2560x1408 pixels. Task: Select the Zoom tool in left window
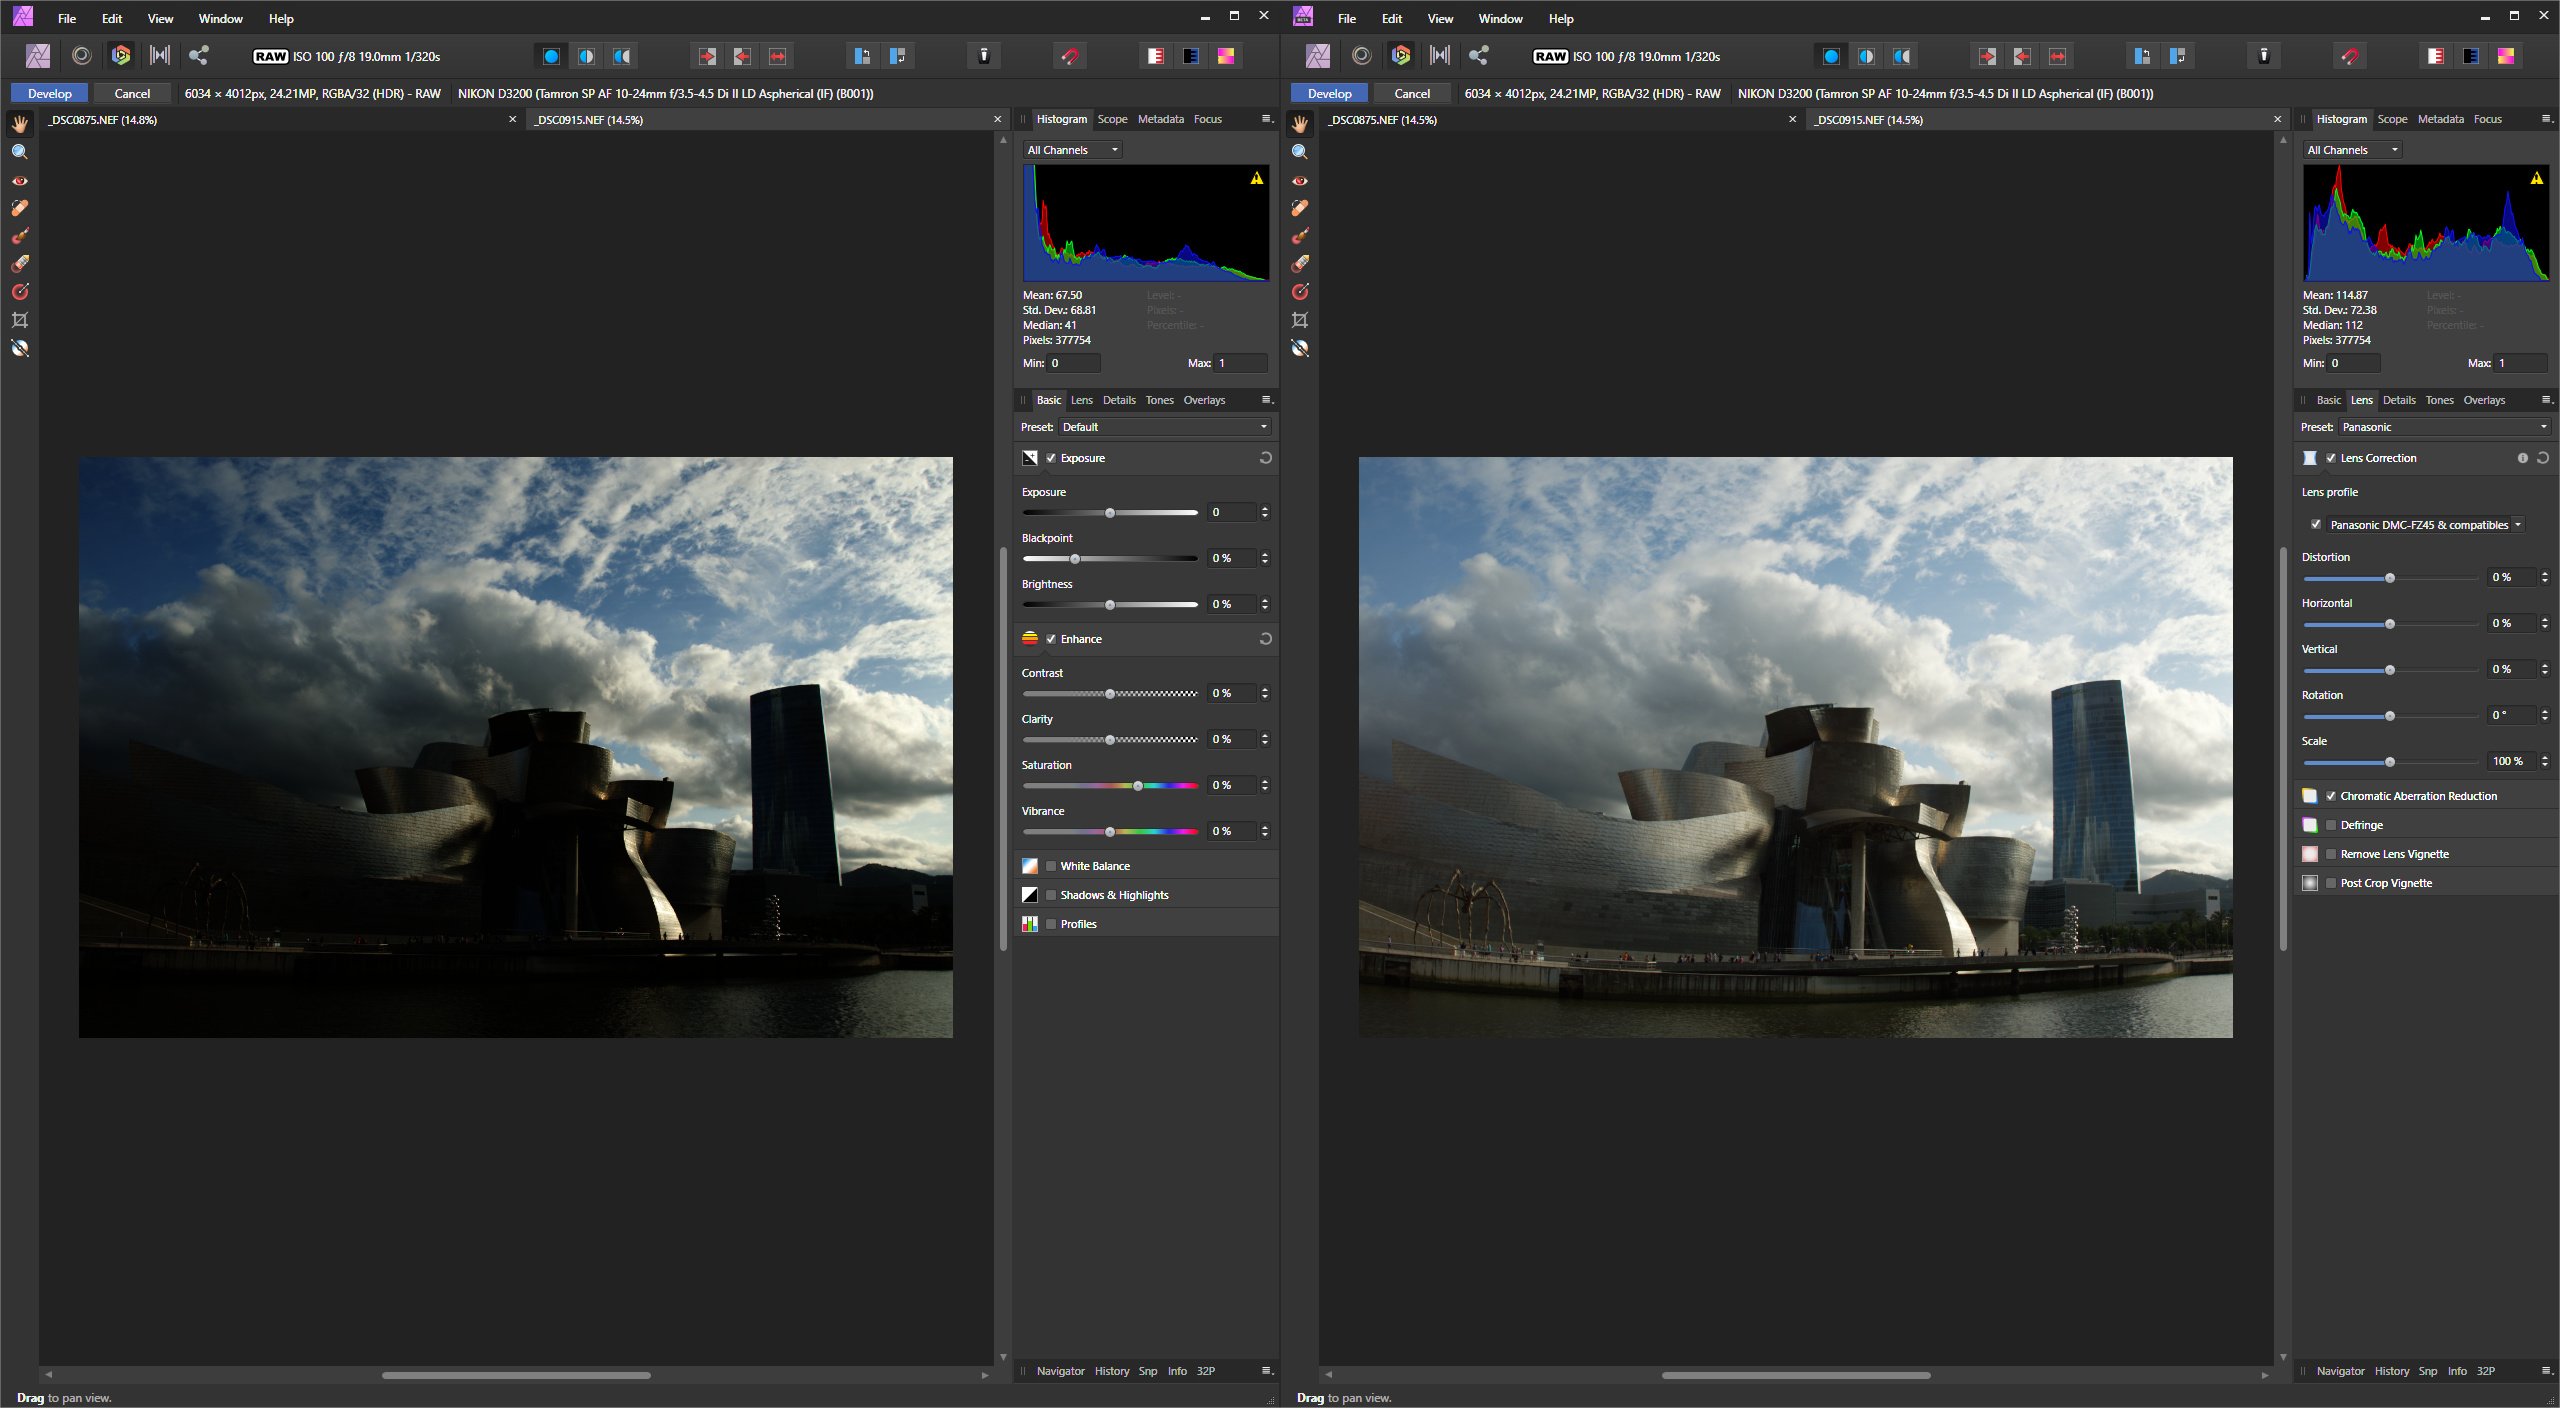(20, 152)
